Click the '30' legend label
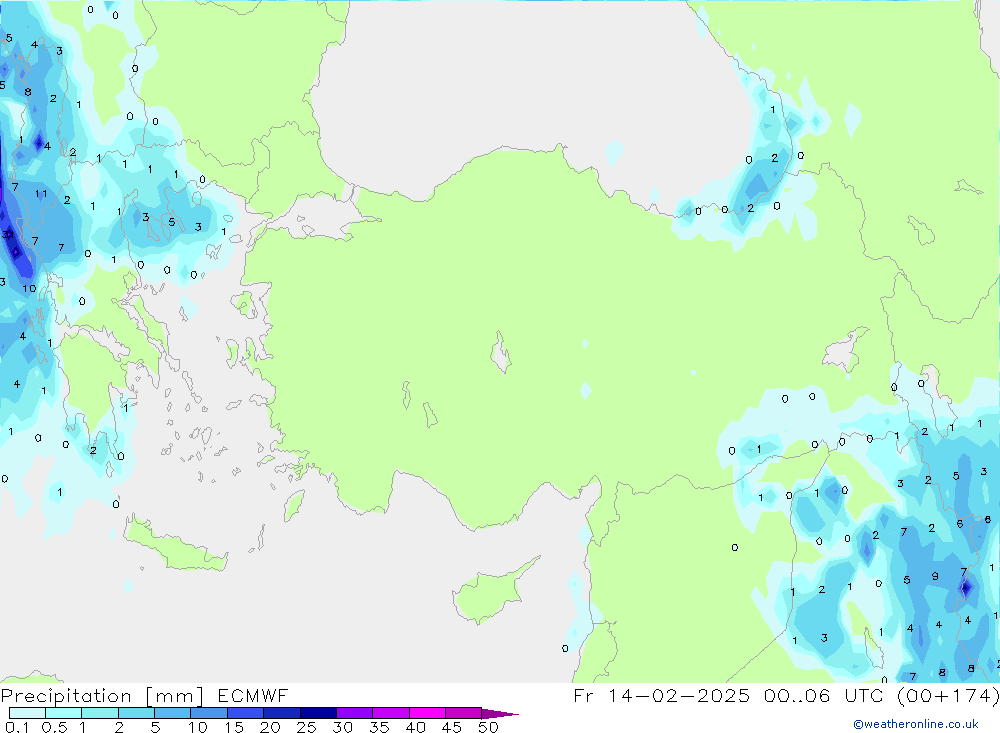Image resolution: width=1000 pixels, height=733 pixels. (343, 727)
